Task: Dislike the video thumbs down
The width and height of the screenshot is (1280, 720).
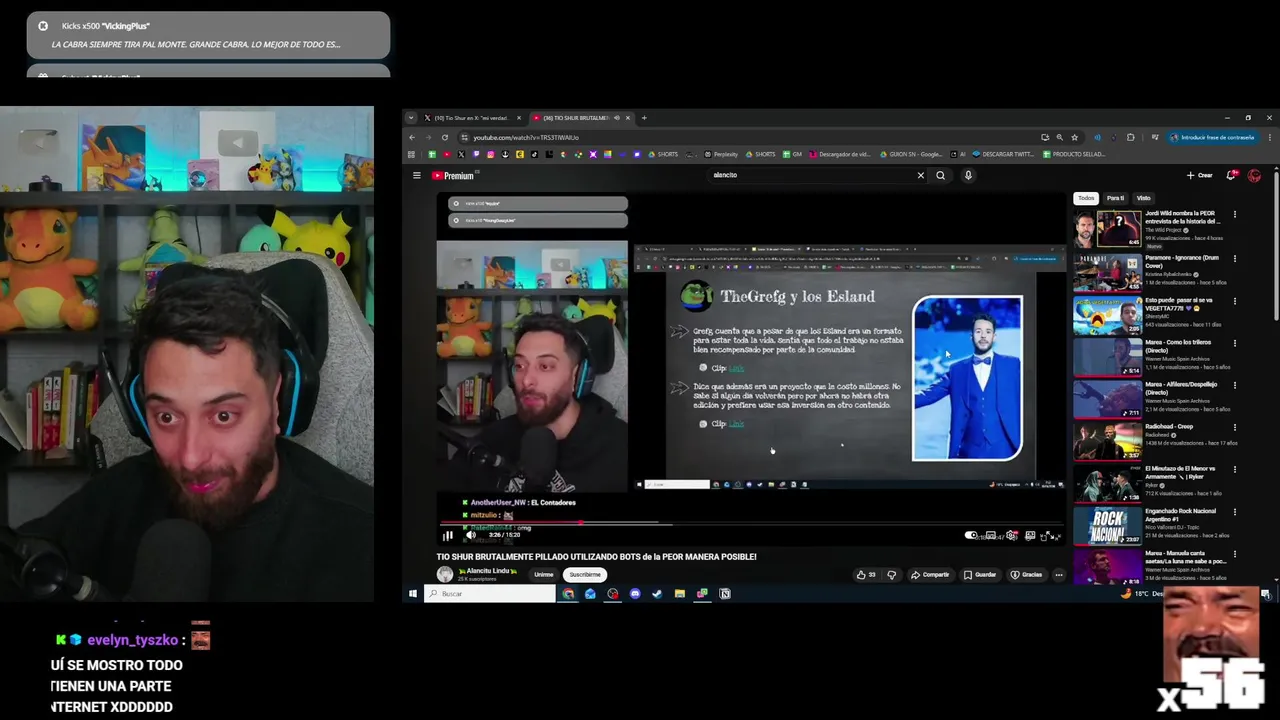Action: (x=892, y=575)
